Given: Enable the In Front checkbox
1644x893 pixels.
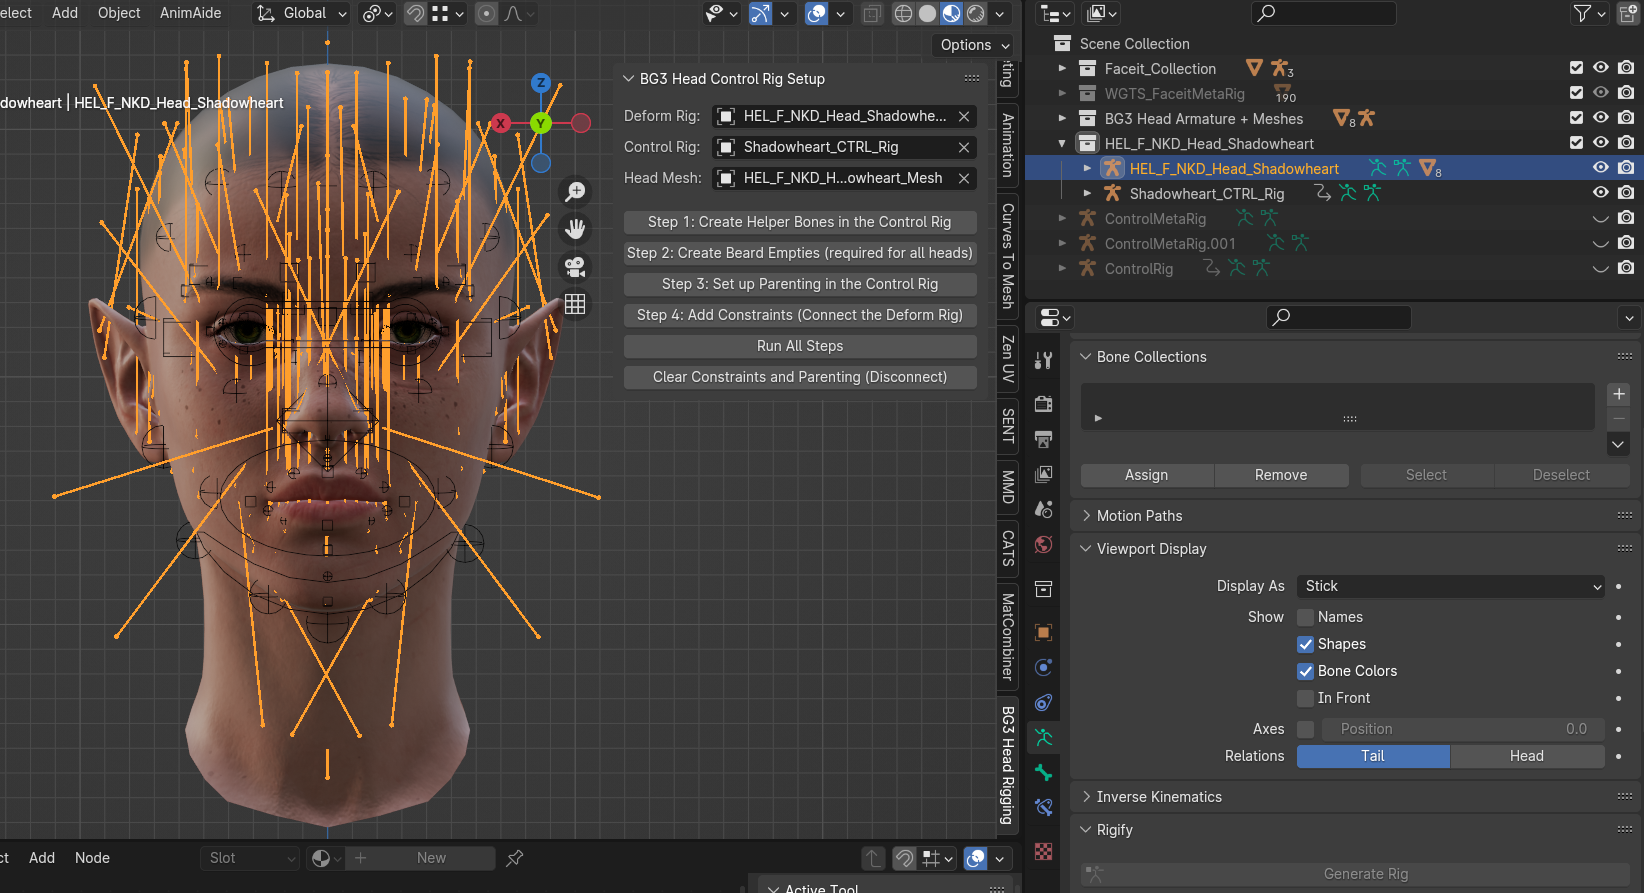Looking at the screenshot, I should [x=1305, y=698].
